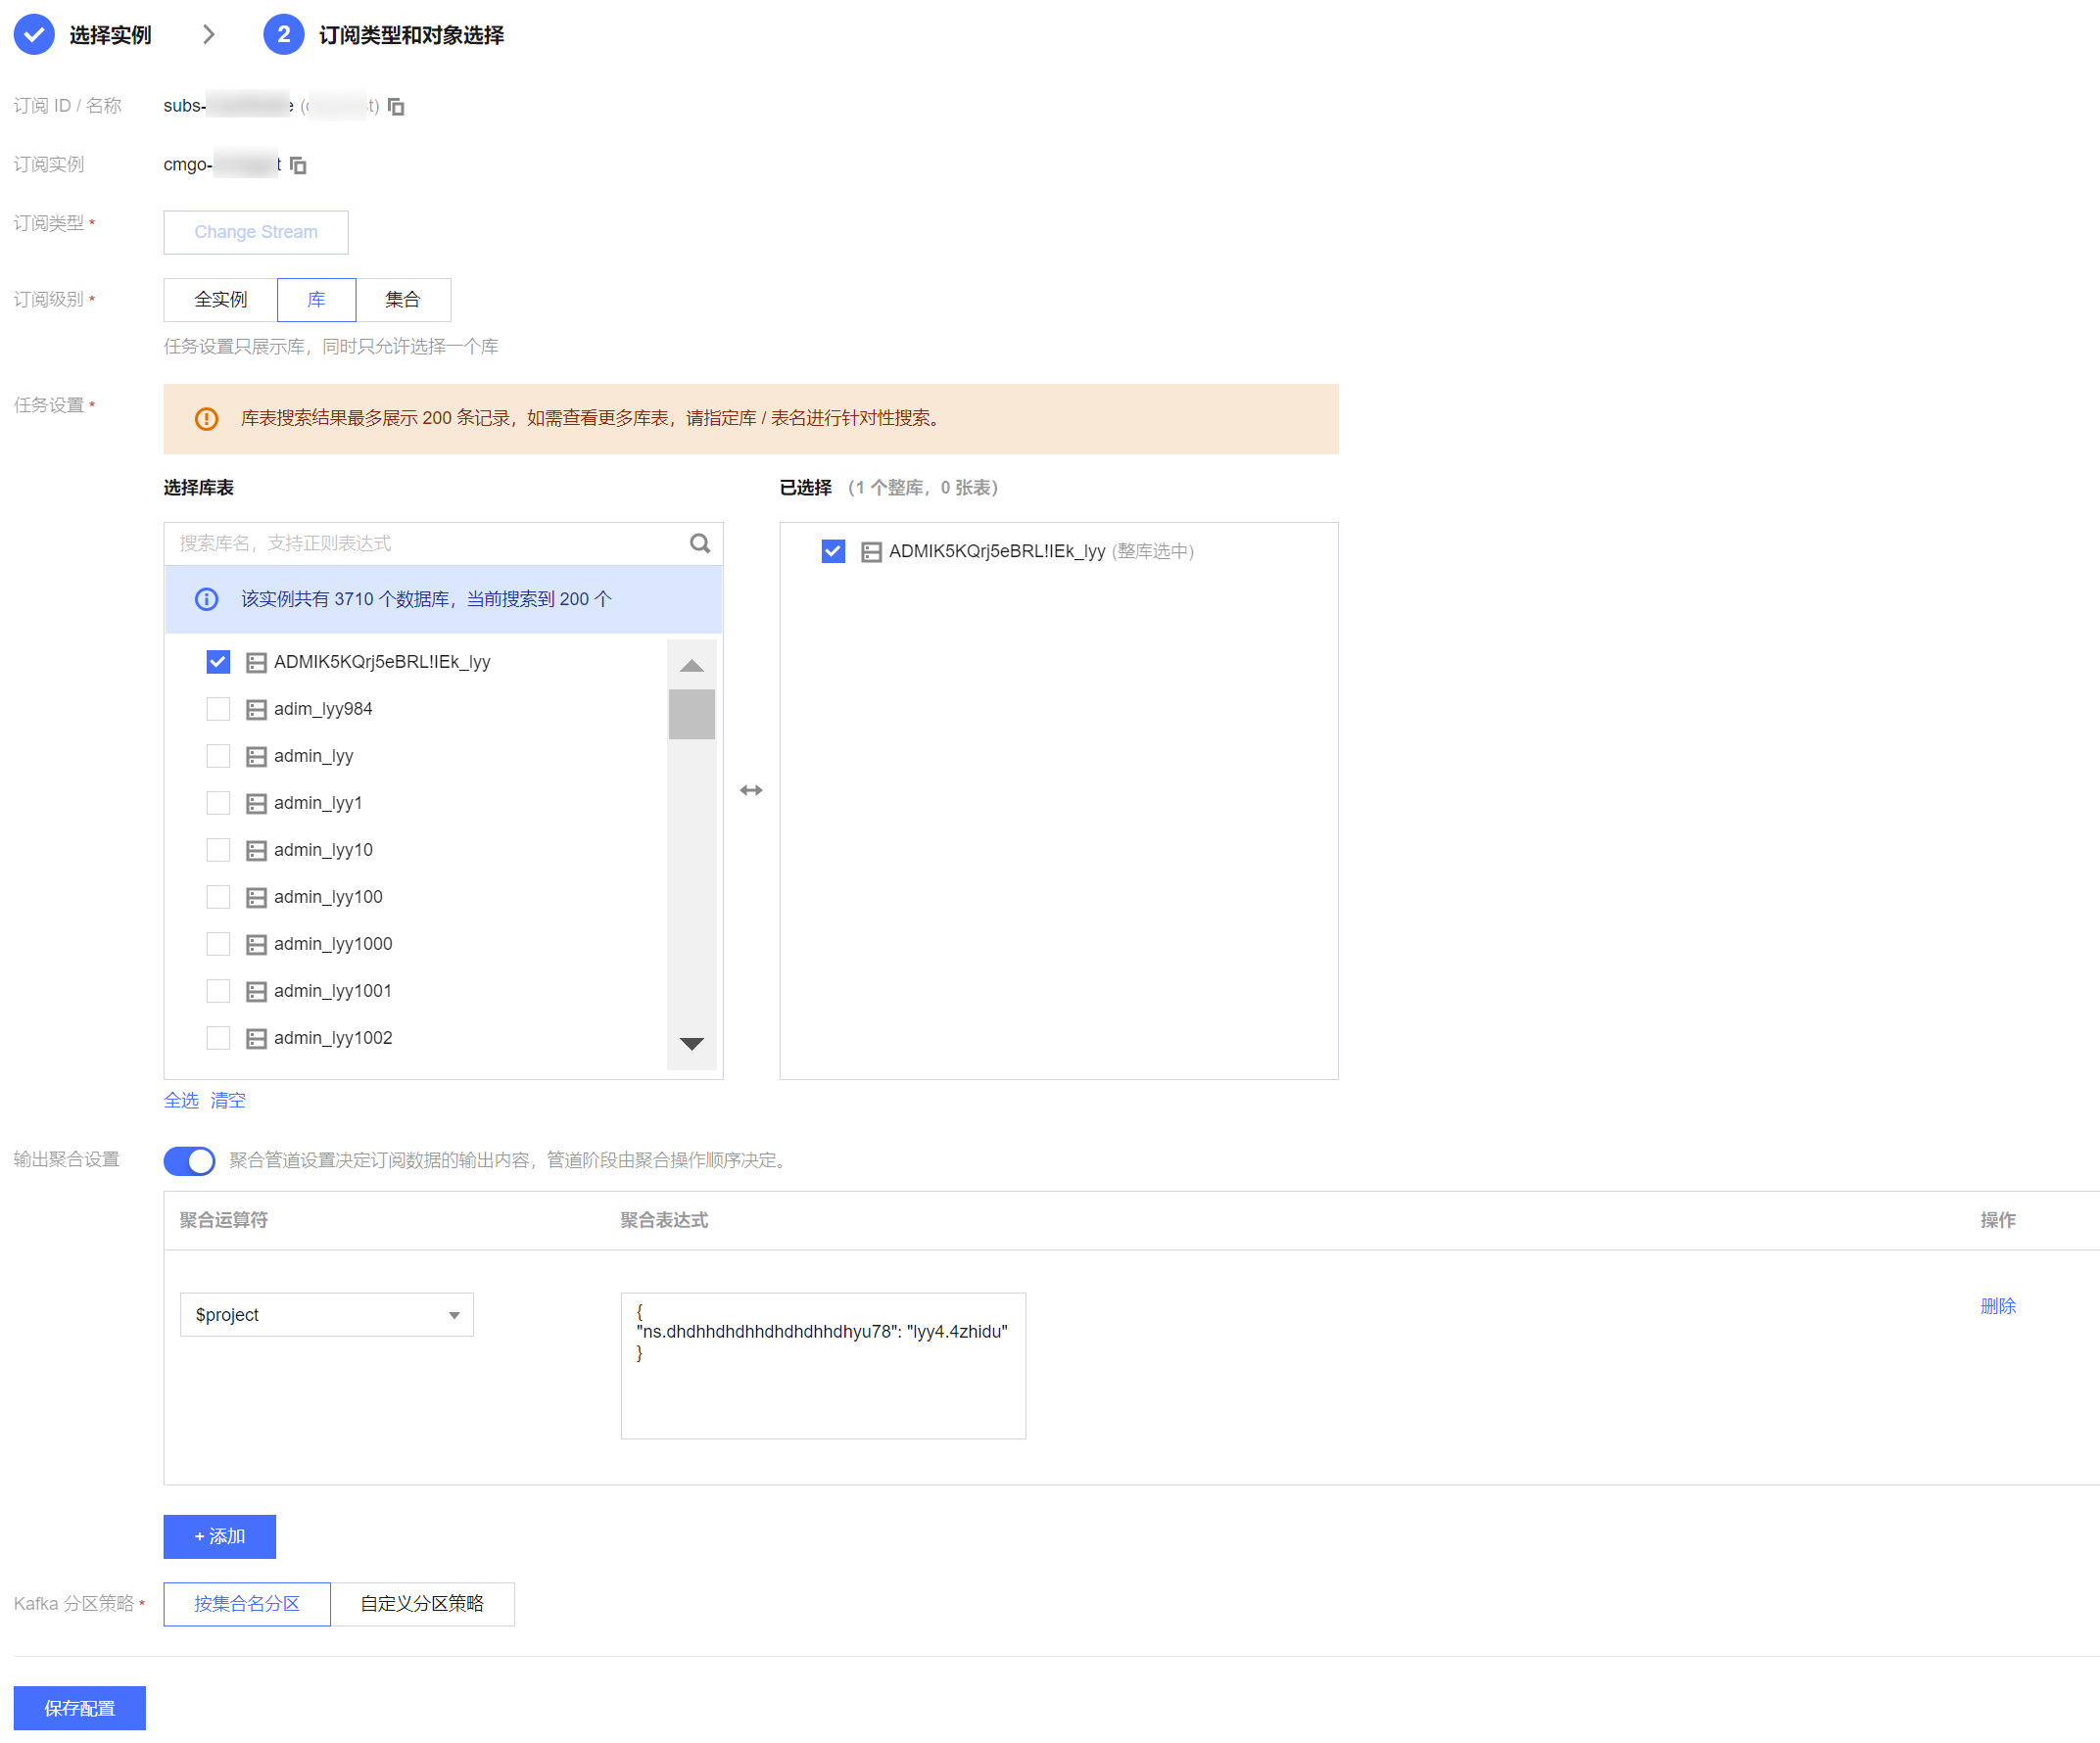Image resolution: width=2100 pixels, height=1743 pixels.
Task: Click the orange warning icon in alert
Action: click(x=206, y=419)
